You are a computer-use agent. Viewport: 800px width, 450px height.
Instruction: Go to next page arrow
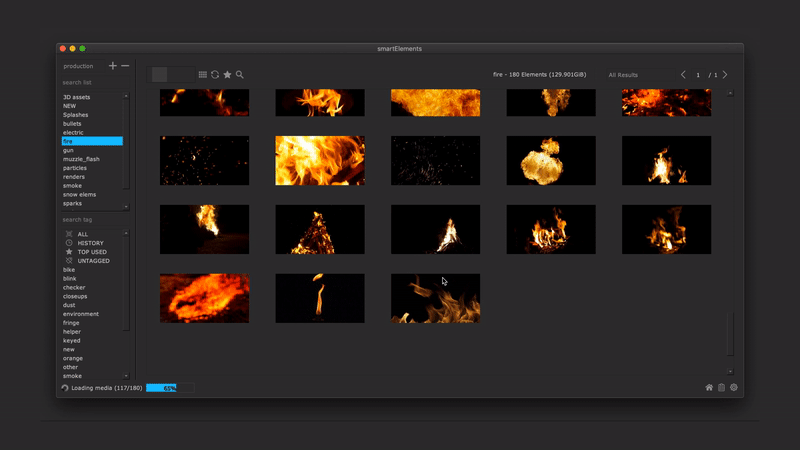(725, 75)
